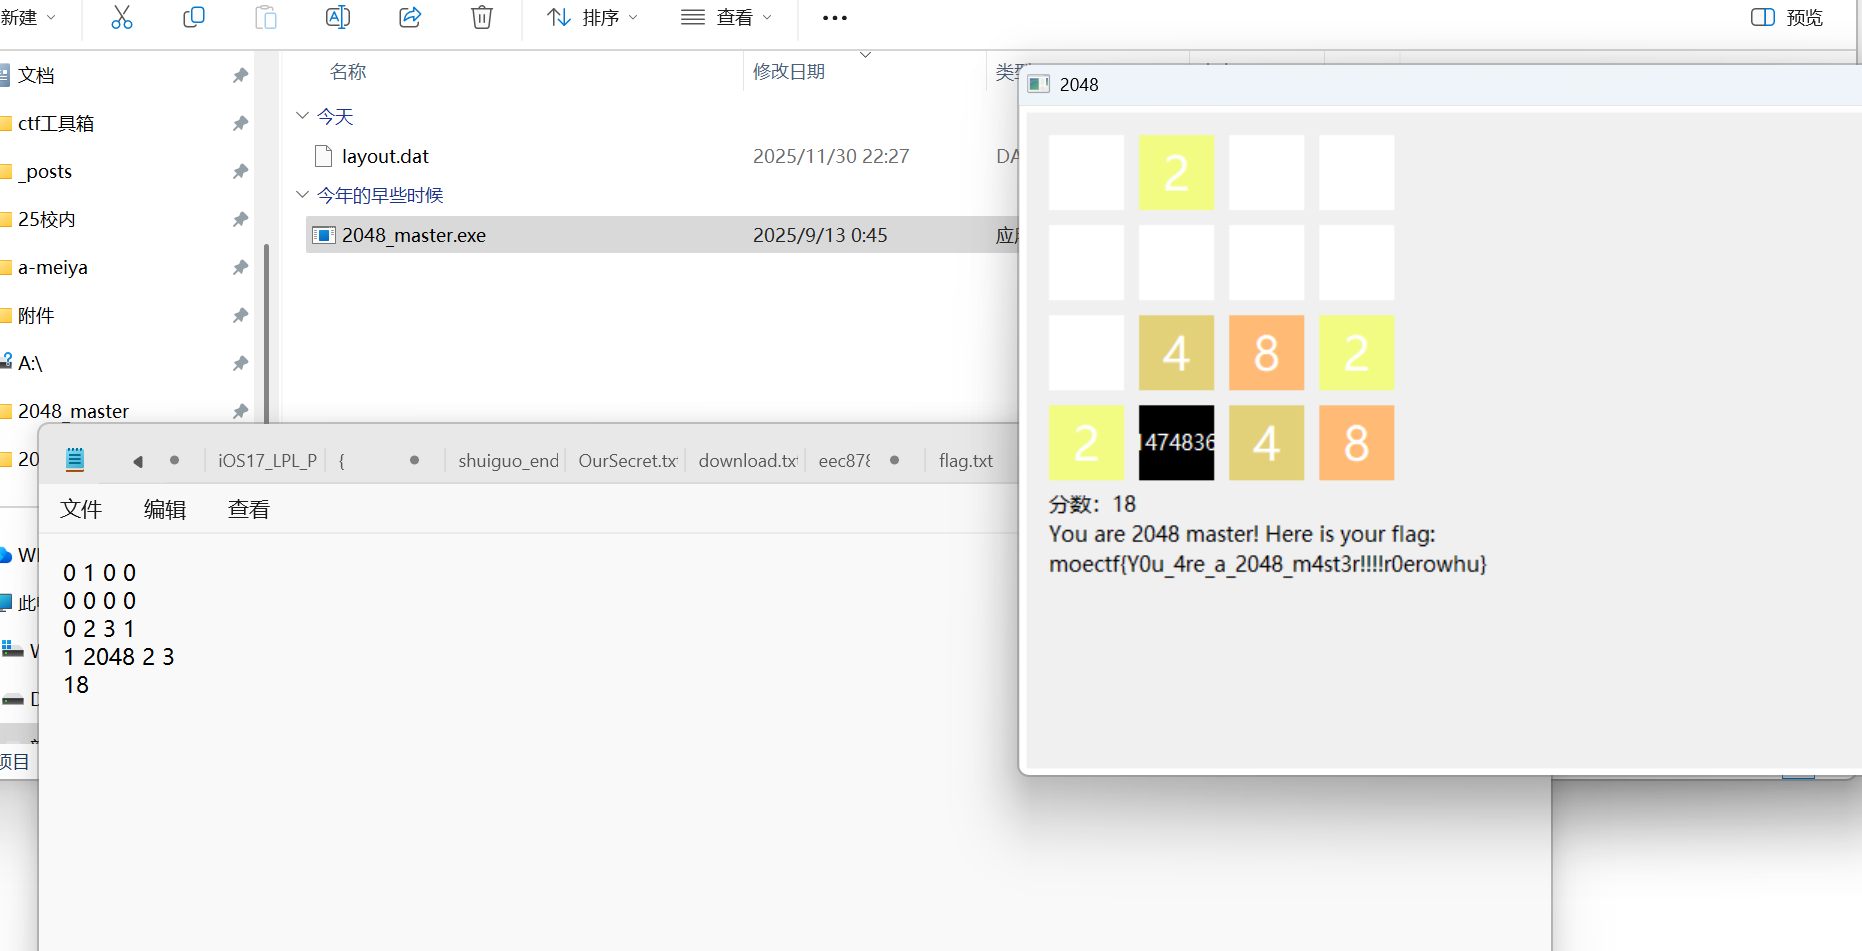
Task: Click the Share icon in Explorer toolbar
Action: tap(410, 18)
